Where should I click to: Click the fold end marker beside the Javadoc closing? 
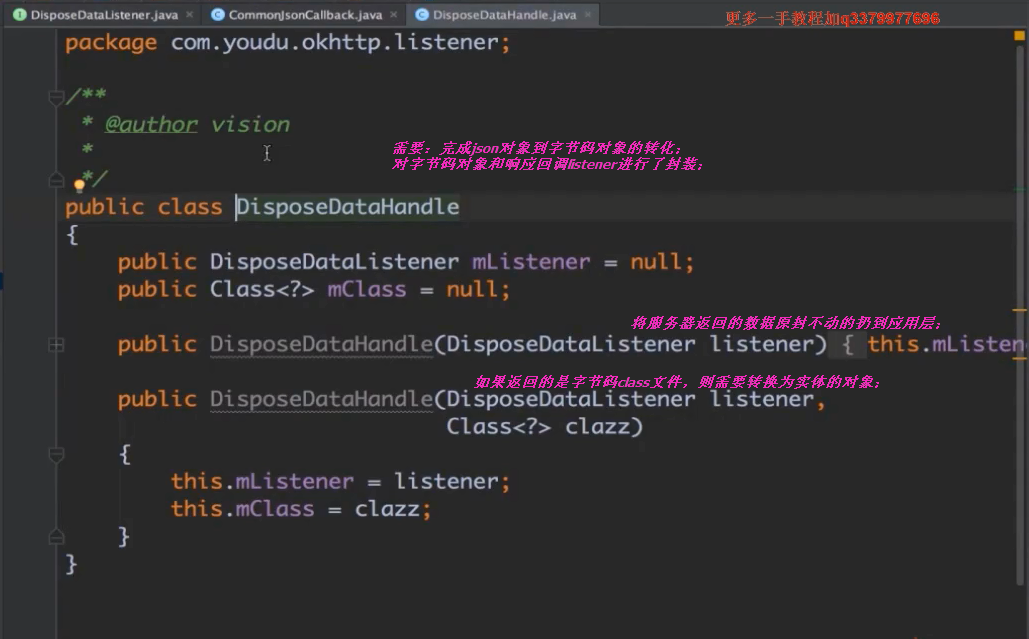coord(56,179)
